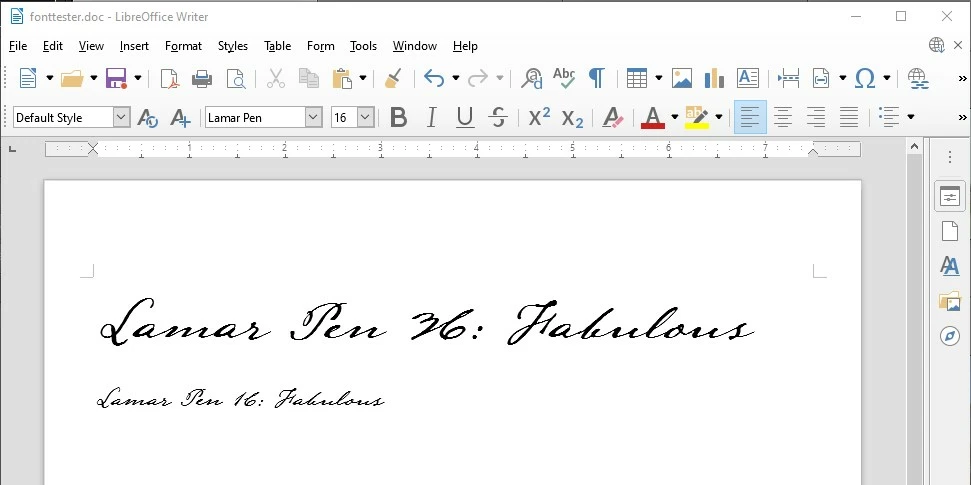
Task: Open the New document dropdown arrow
Action: [x=50, y=78]
